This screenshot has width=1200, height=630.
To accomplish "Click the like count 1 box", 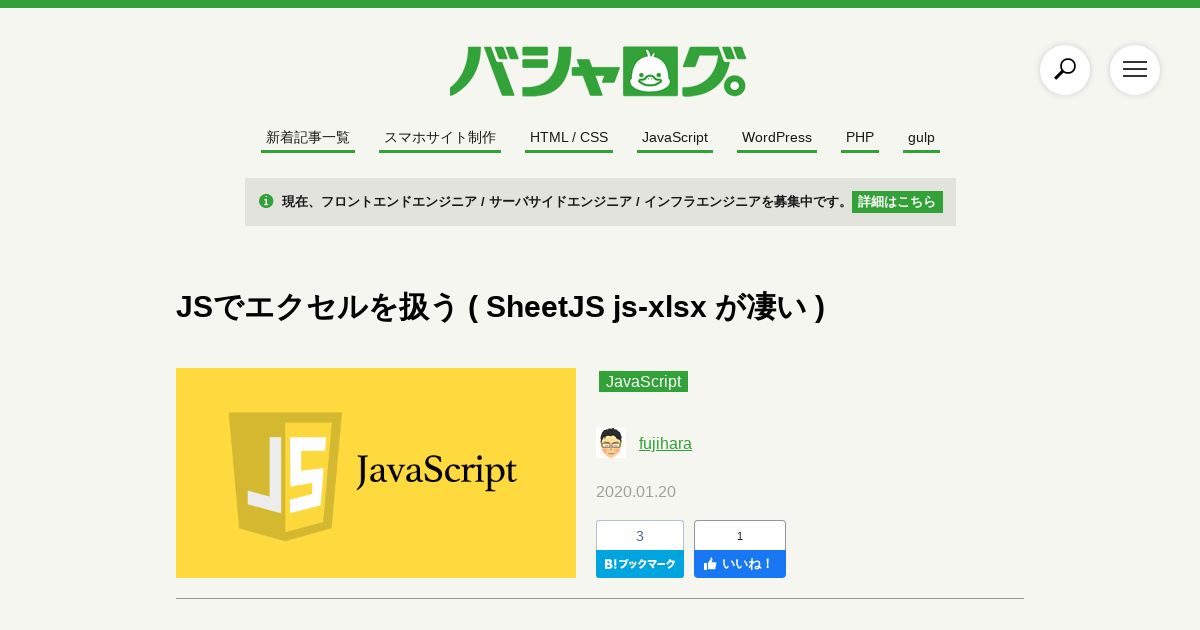I will tap(740, 535).
